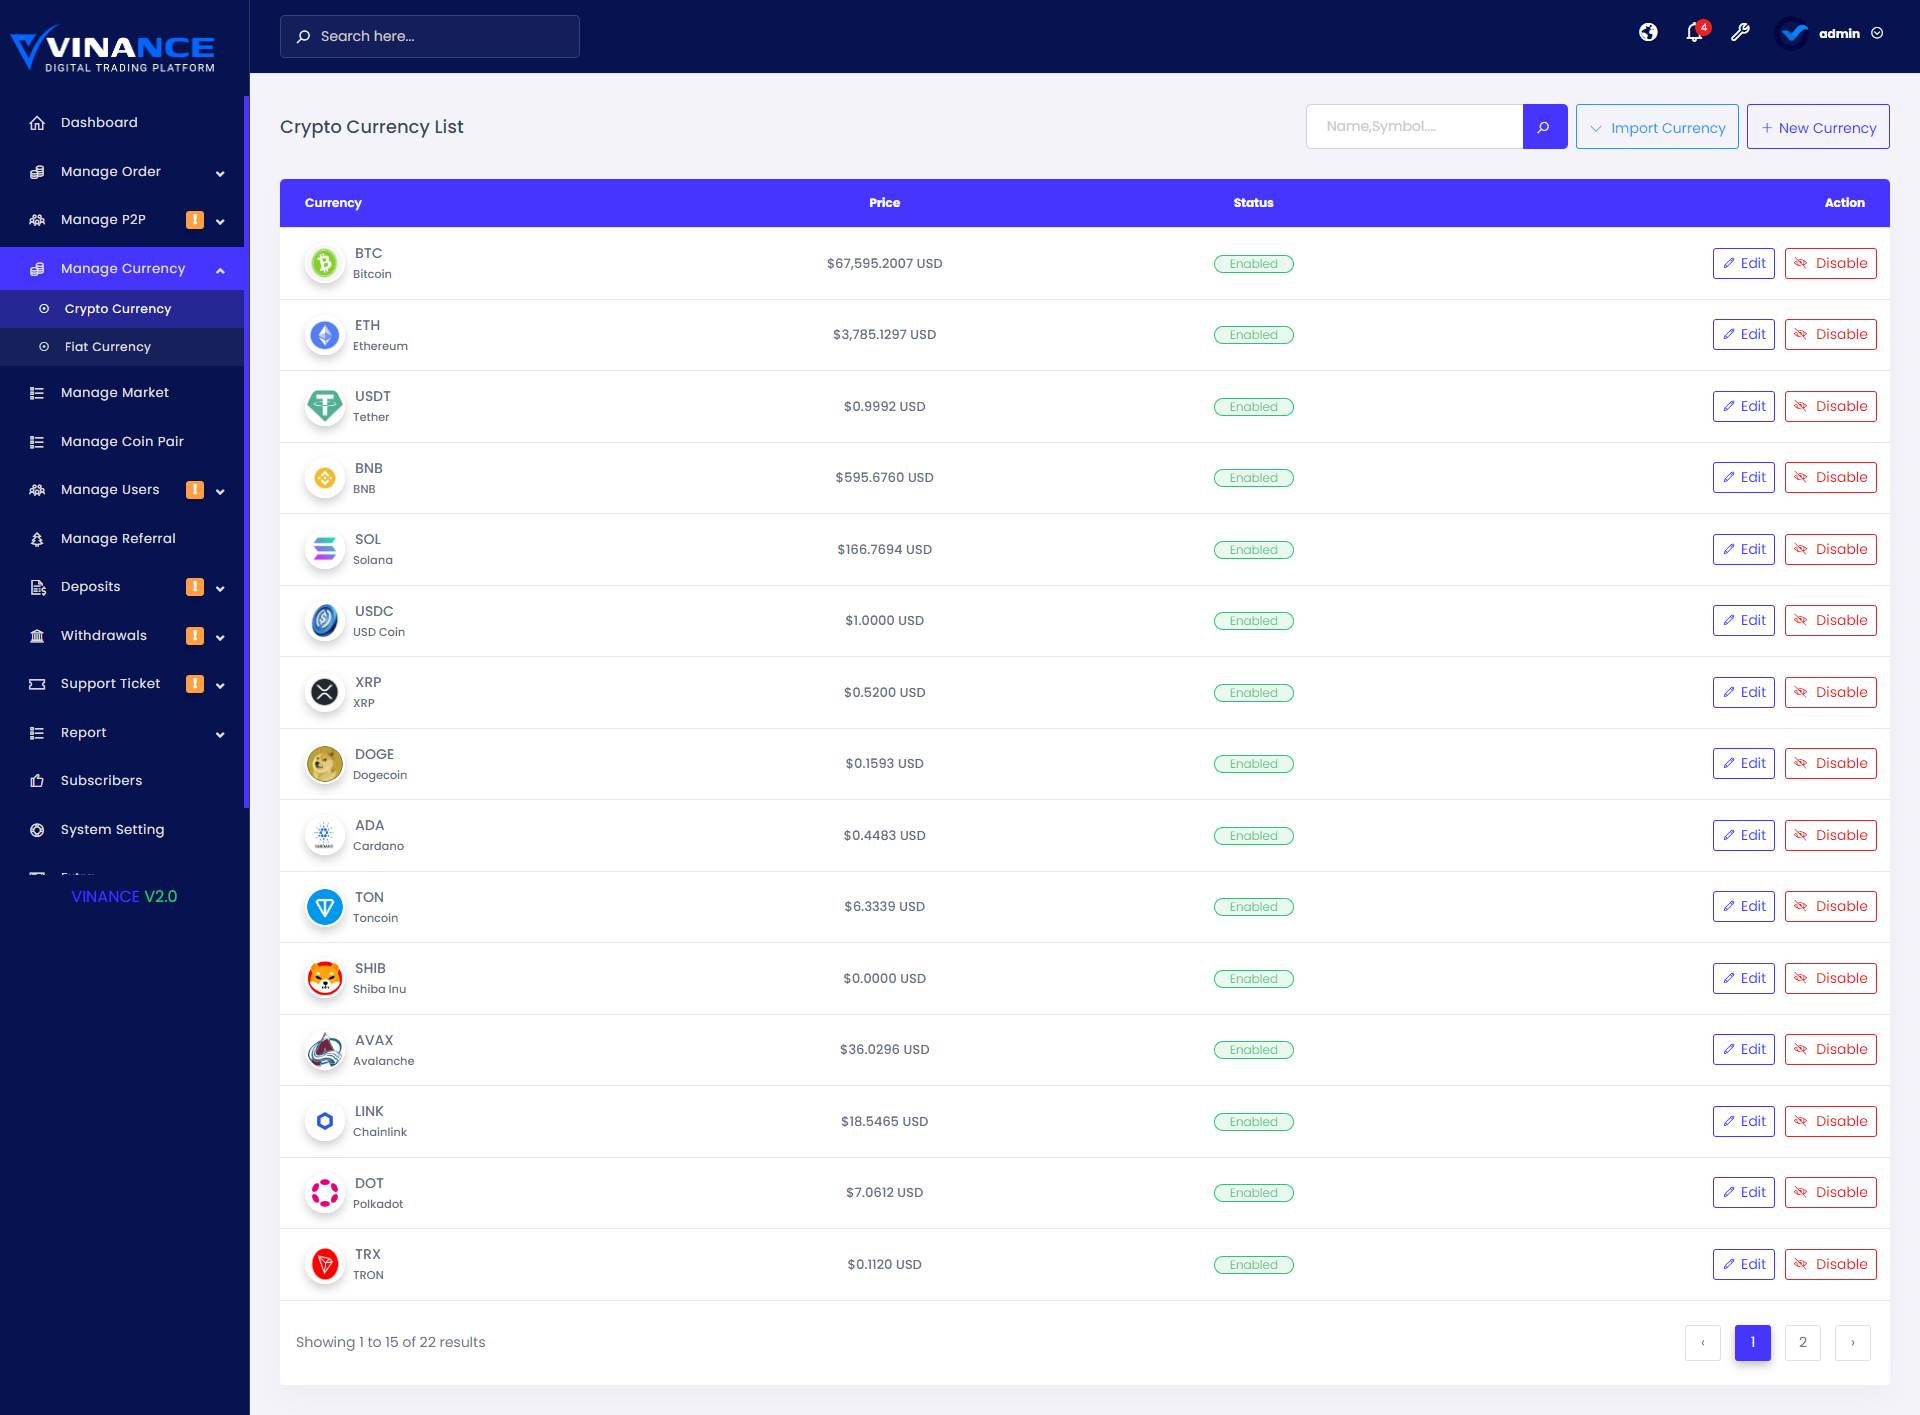Image resolution: width=1920 pixels, height=1415 pixels.
Task: Click the New Currency button
Action: [1818, 127]
